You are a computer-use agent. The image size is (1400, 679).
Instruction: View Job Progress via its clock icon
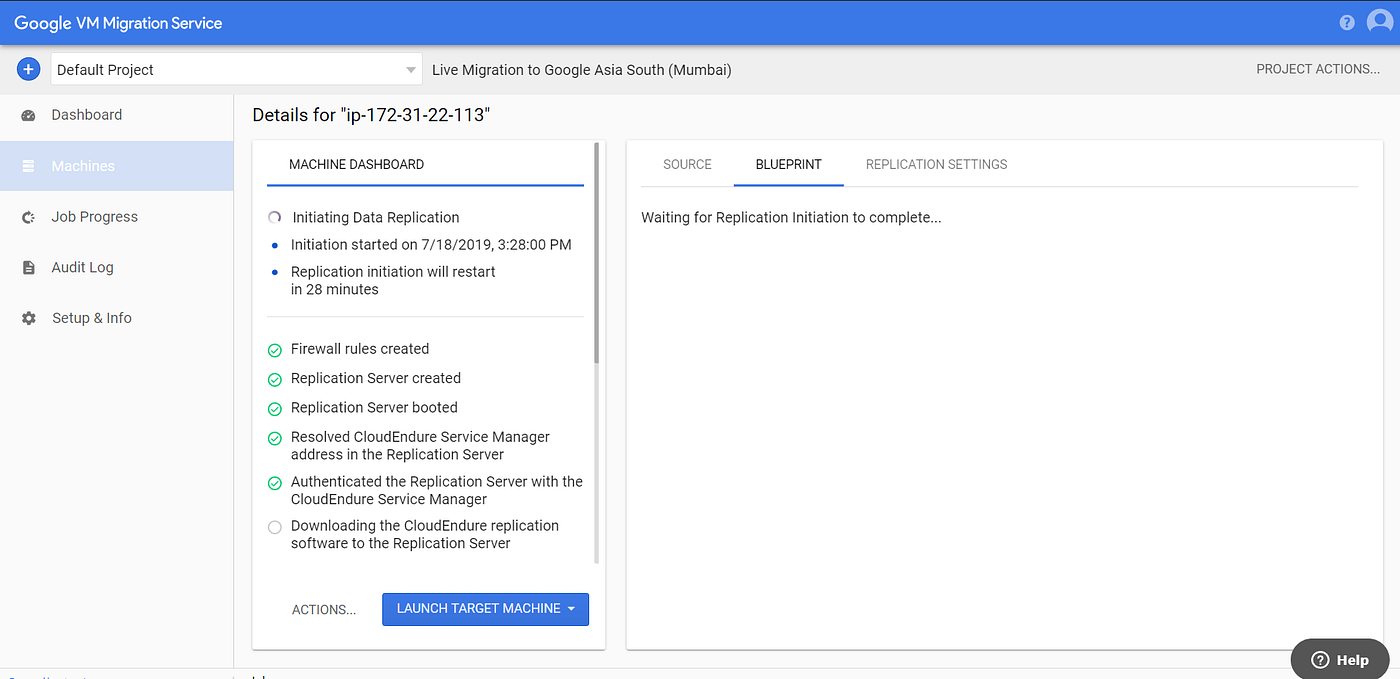28,216
